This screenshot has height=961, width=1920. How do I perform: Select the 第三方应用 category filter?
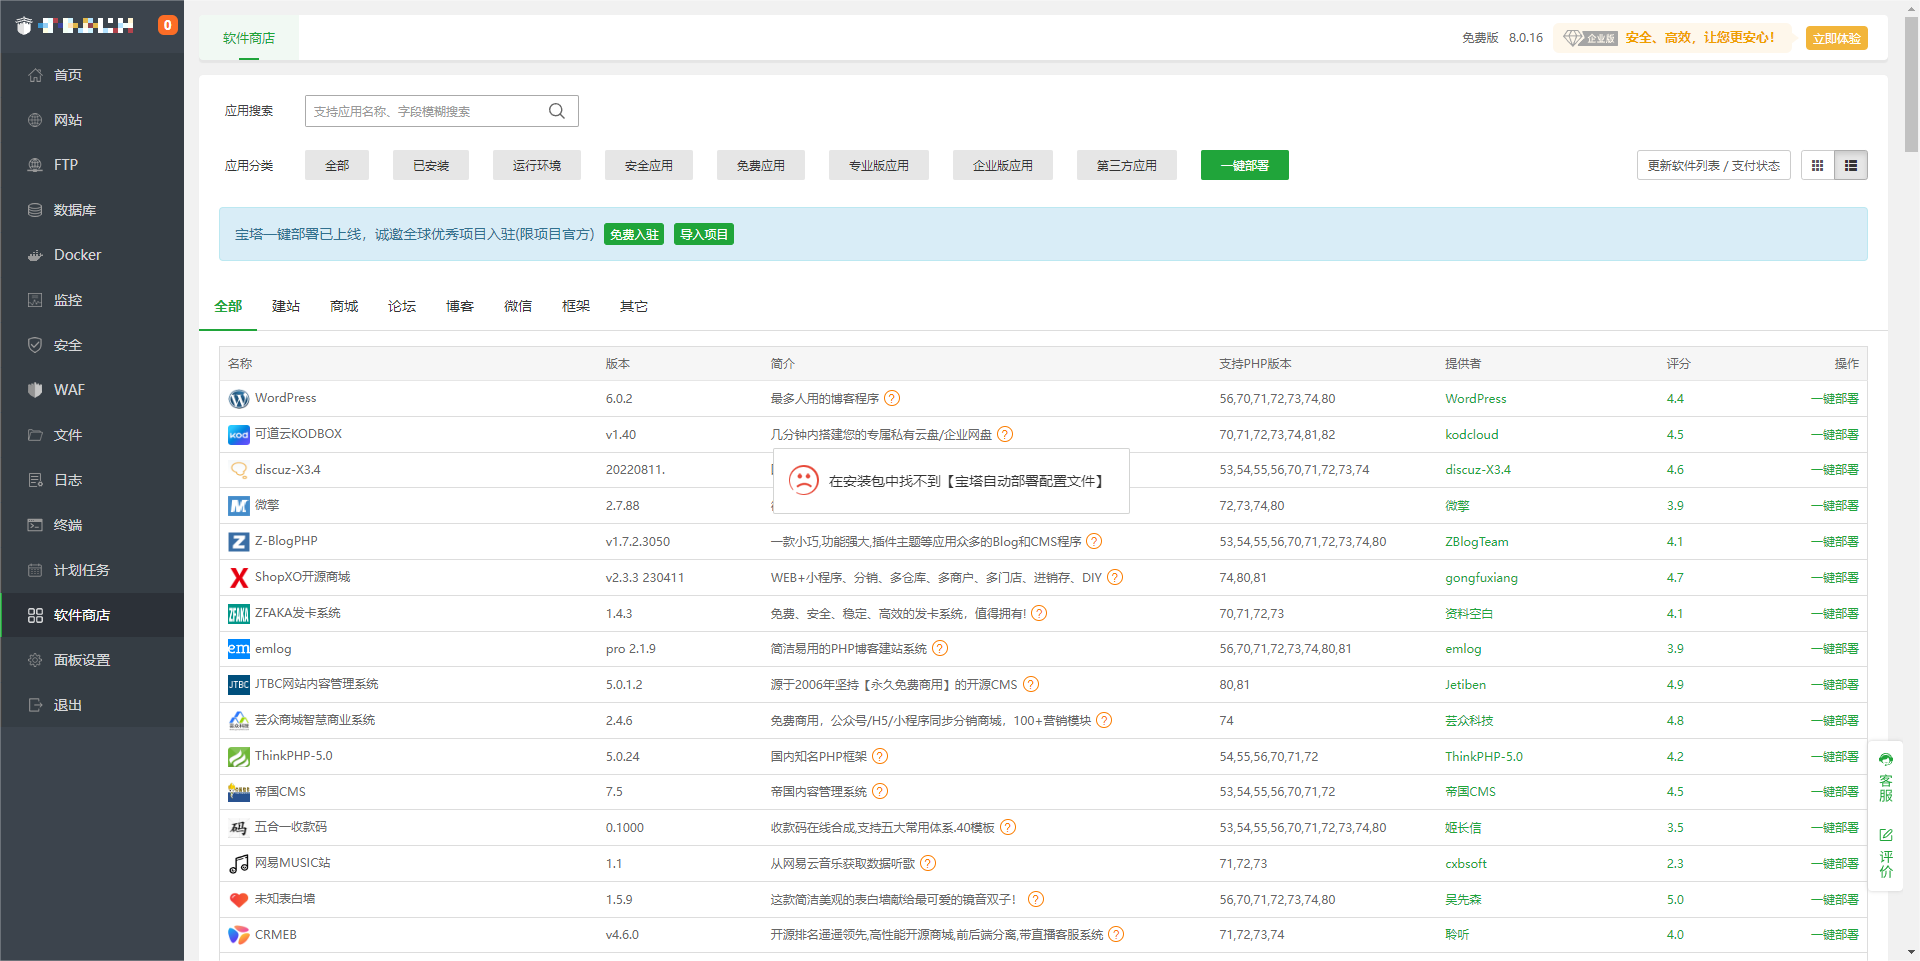(x=1127, y=165)
